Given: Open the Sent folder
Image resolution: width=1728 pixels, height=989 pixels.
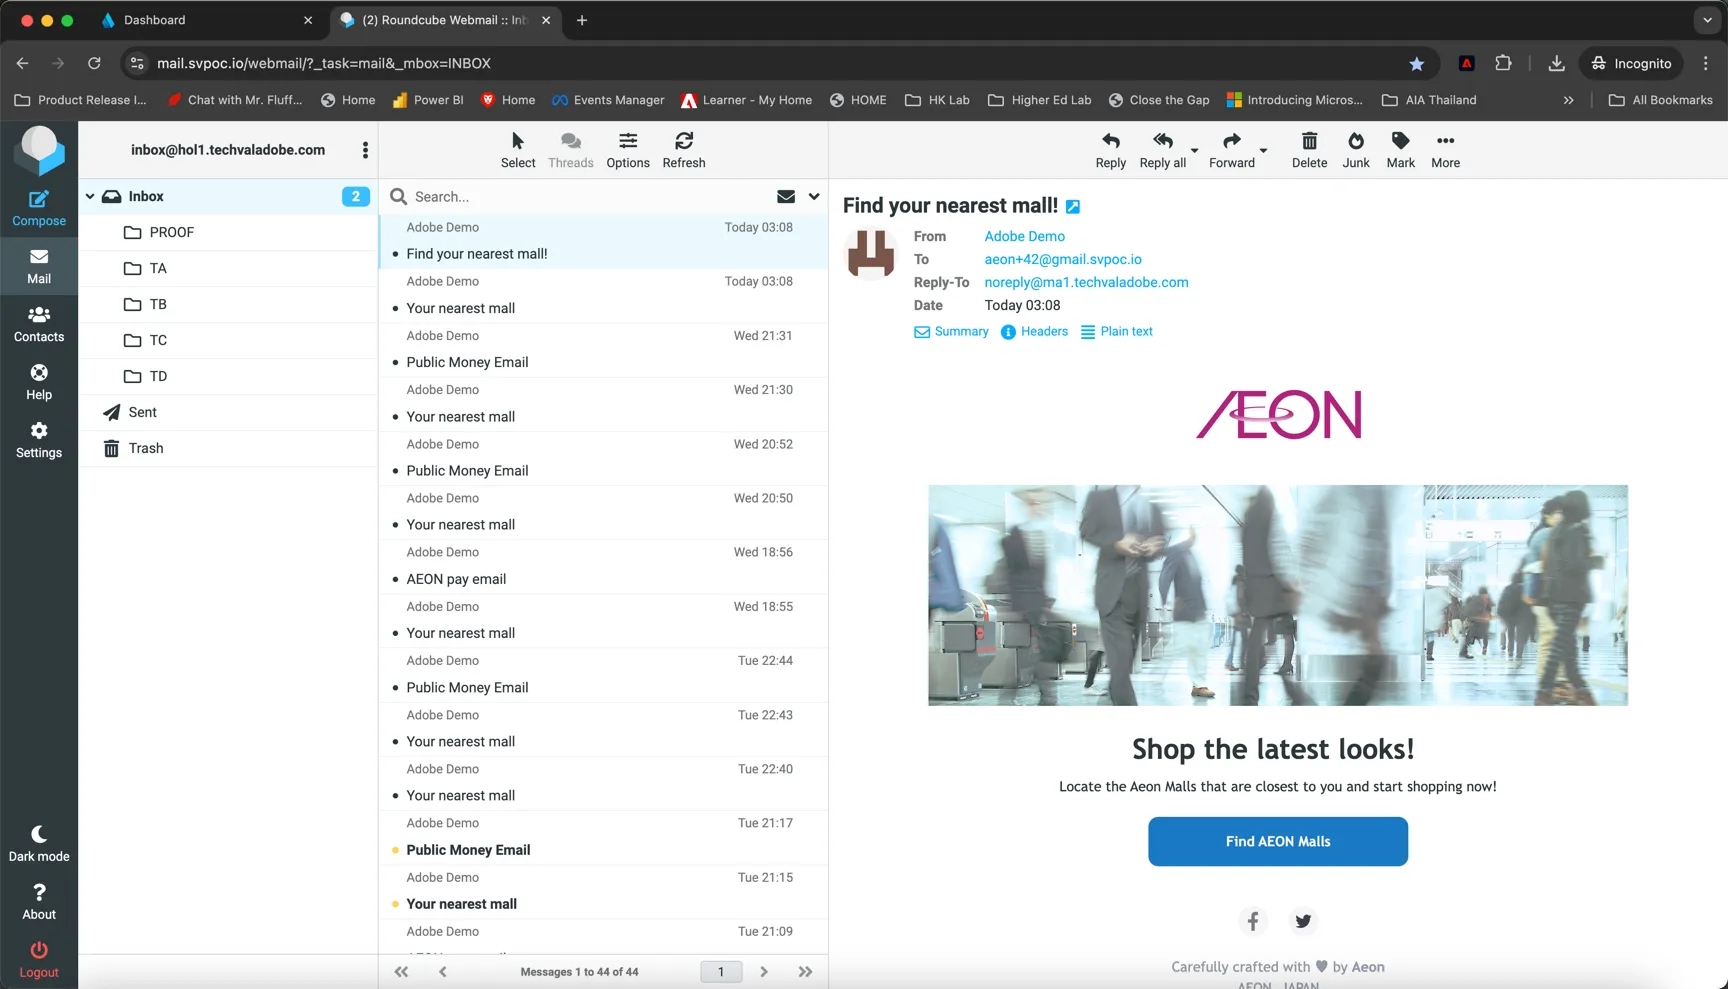Looking at the screenshot, I should click(228, 412).
